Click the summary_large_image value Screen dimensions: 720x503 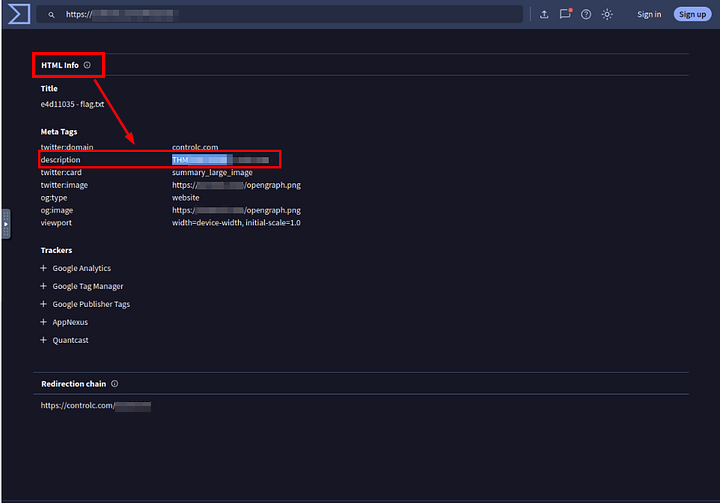[x=212, y=173]
